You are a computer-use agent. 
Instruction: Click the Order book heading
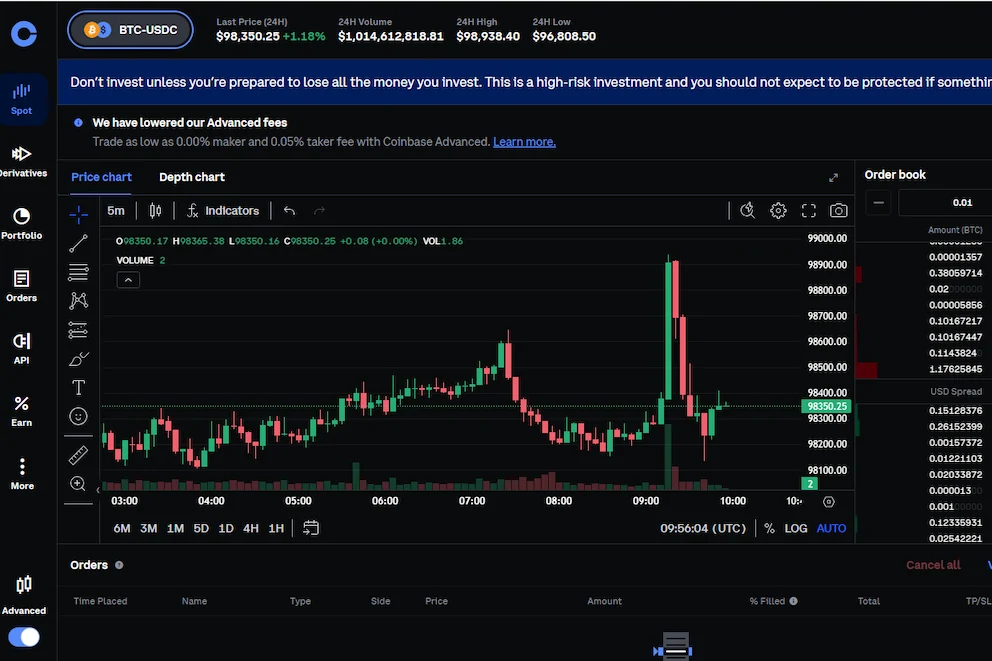895,175
